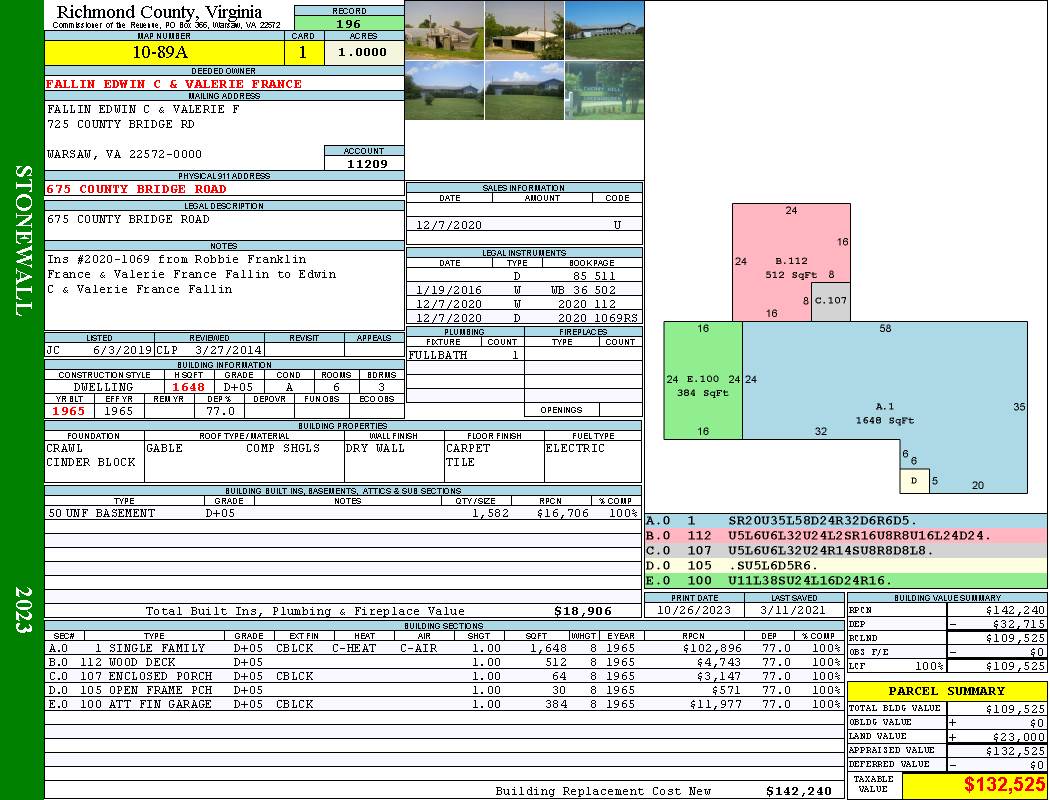Select the green E.100 384 SqFt garage sketch section
Image resolution: width=1050 pixels, height=800 pixels.
[703, 380]
